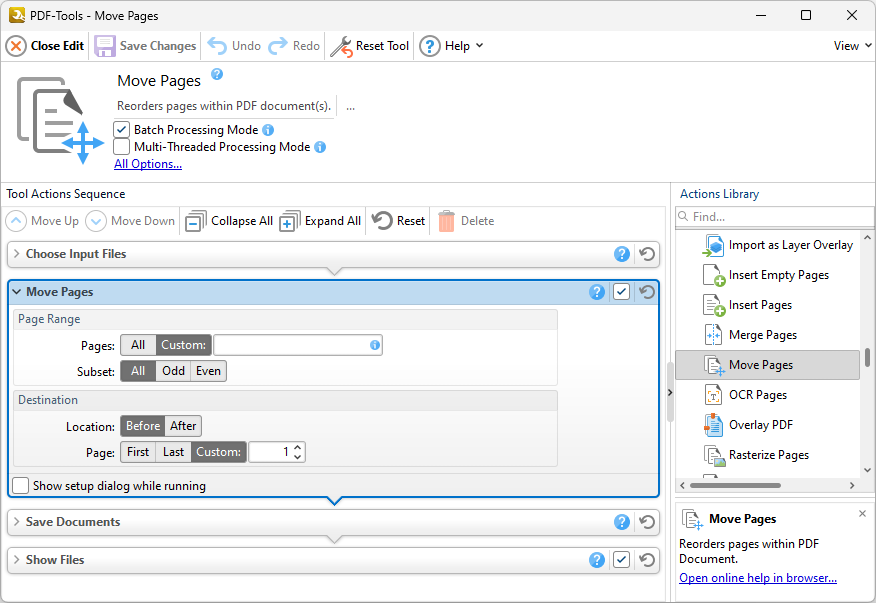
Task: Collapse the Move Pages section
Action: click(17, 292)
